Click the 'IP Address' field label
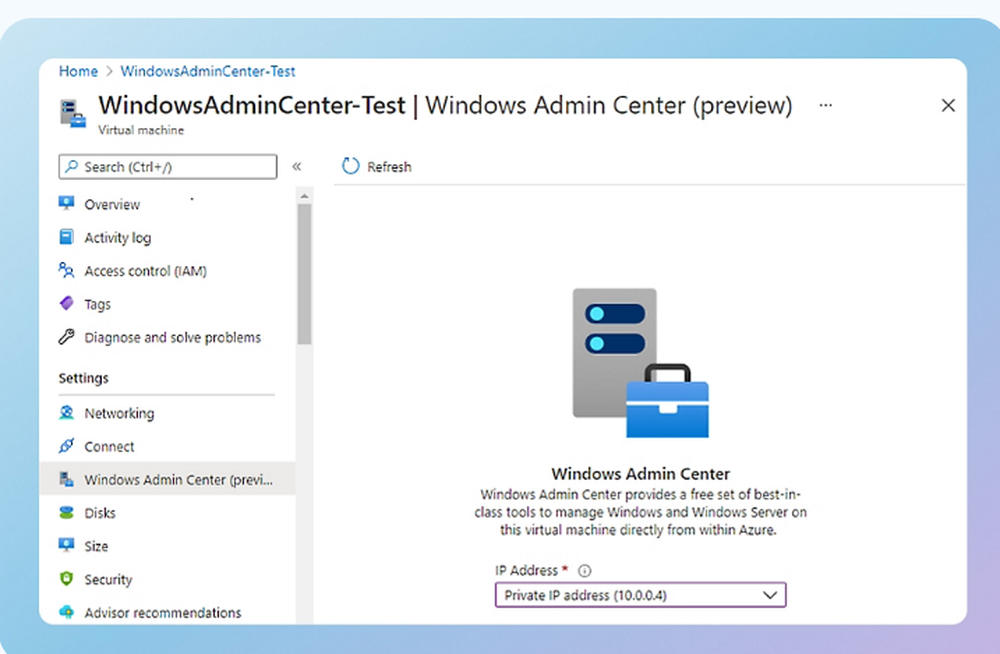Image resolution: width=1000 pixels, height=654 pixels. click(526, 570)
